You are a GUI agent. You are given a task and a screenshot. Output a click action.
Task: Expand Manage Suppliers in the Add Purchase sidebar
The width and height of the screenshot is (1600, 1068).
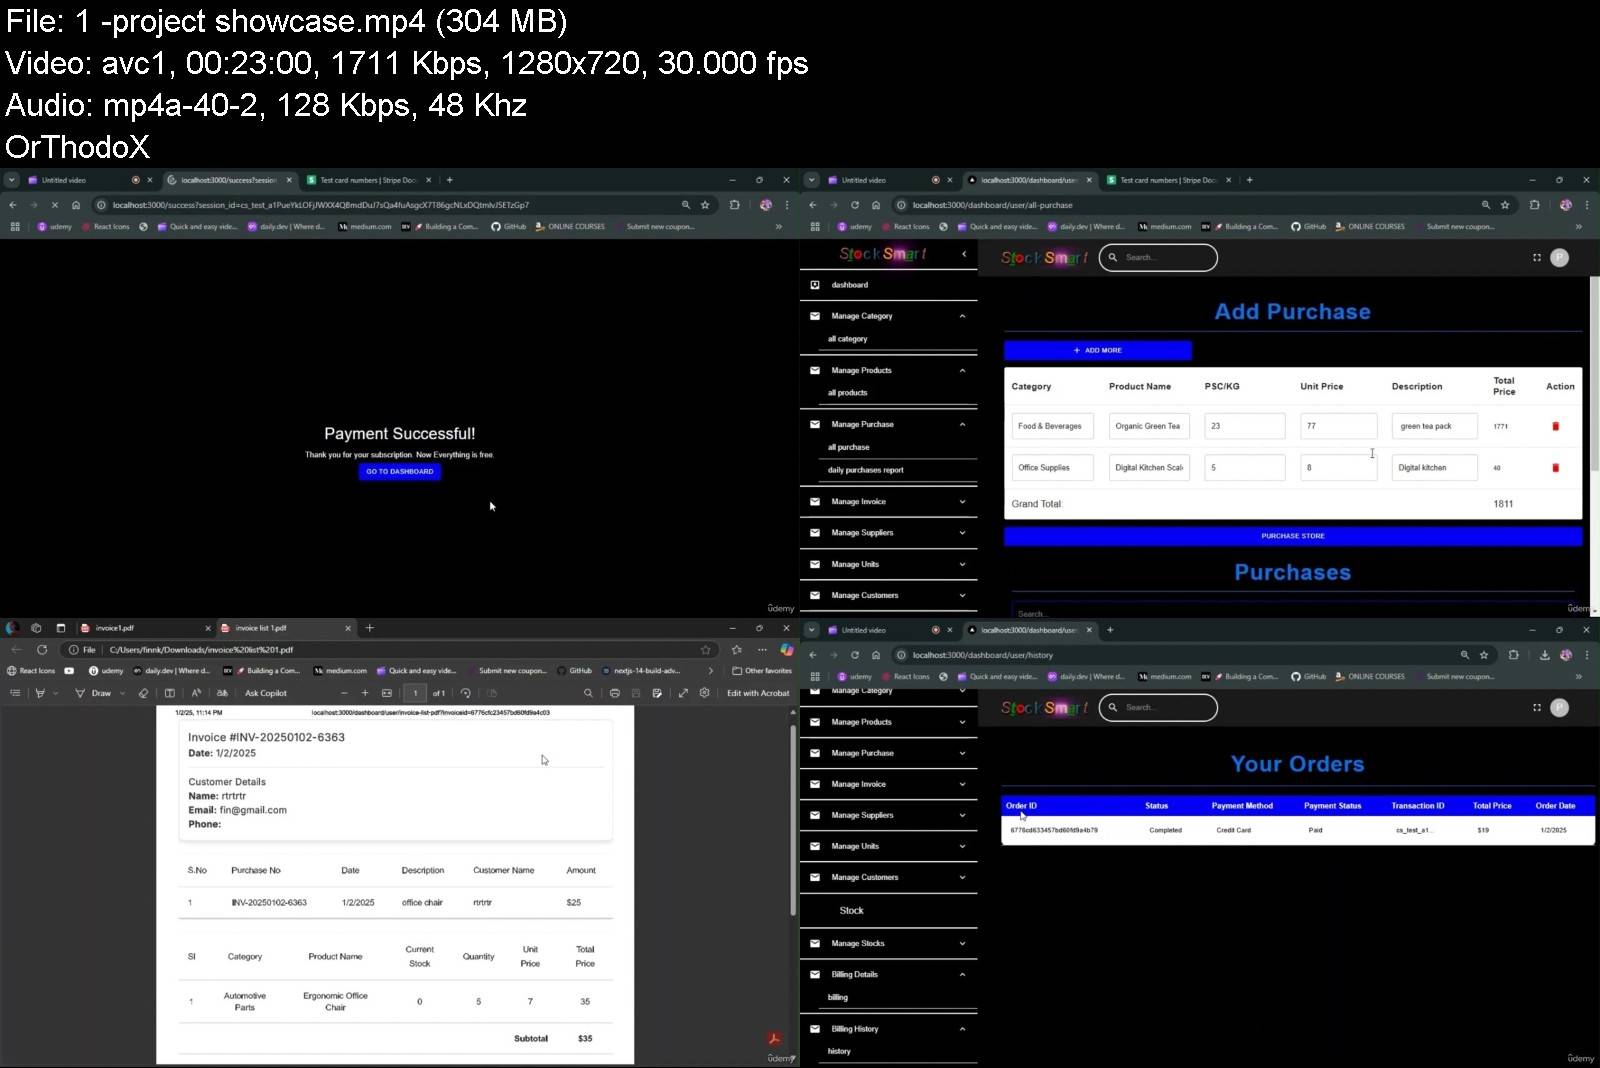888,533
